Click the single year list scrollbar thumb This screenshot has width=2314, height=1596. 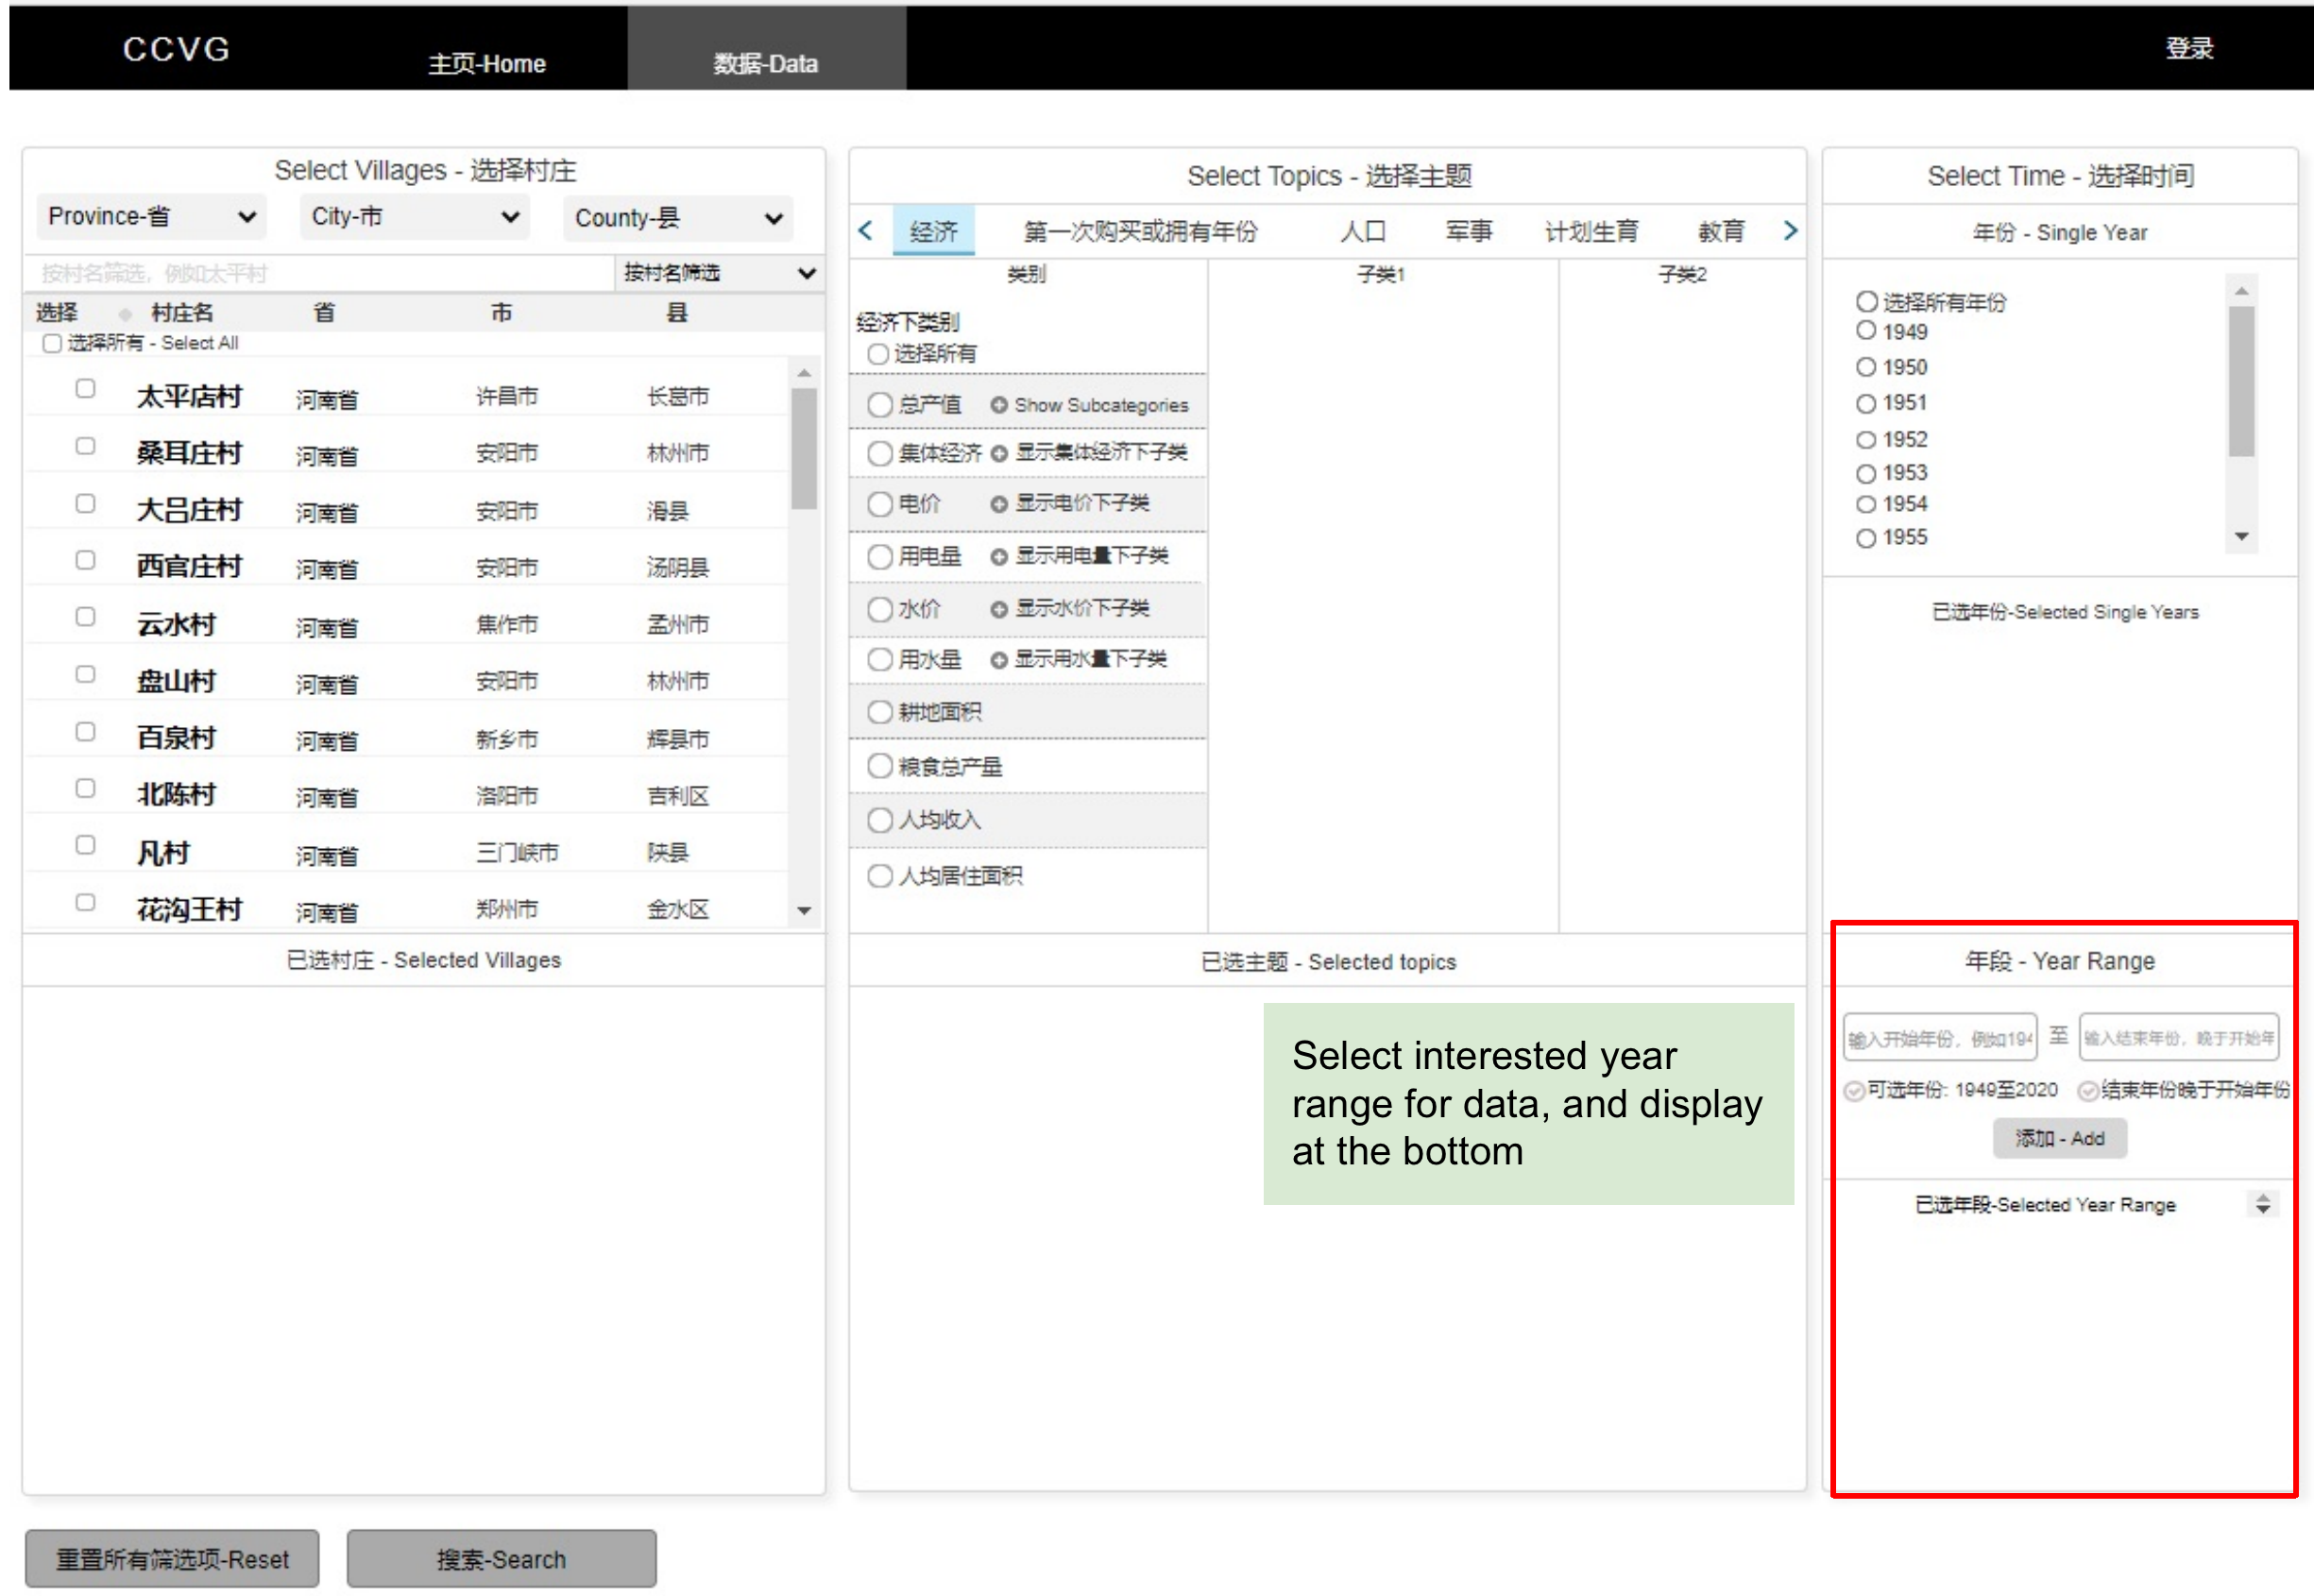click(x=2241, y=381)
